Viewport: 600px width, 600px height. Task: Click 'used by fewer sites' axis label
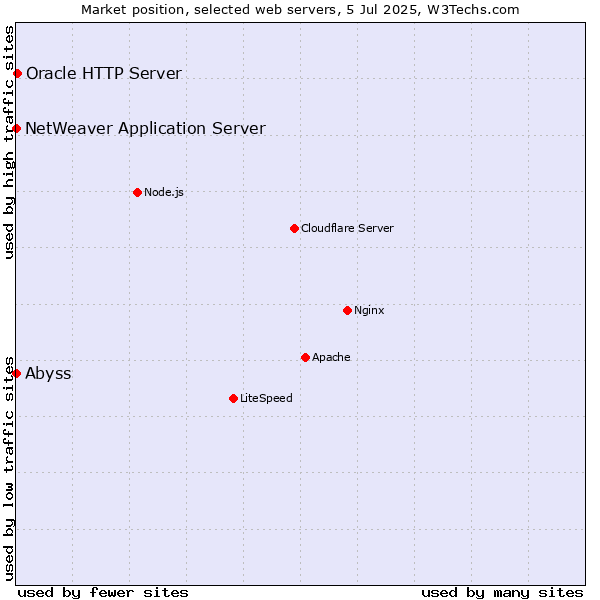point(103,593)
